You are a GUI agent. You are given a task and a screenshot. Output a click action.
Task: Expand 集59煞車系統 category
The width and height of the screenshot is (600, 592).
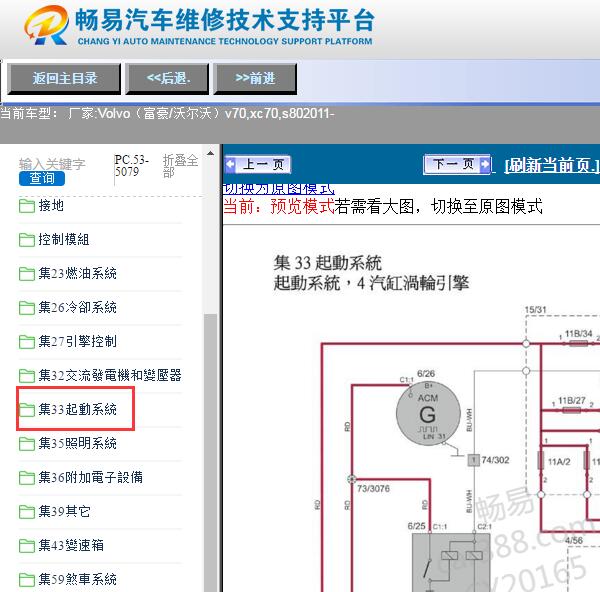point(77,579)
